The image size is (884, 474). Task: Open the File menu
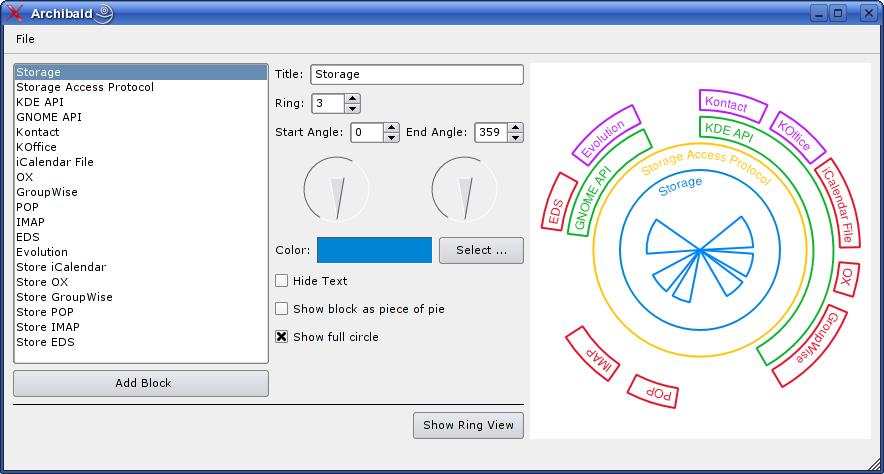(25, 39)
